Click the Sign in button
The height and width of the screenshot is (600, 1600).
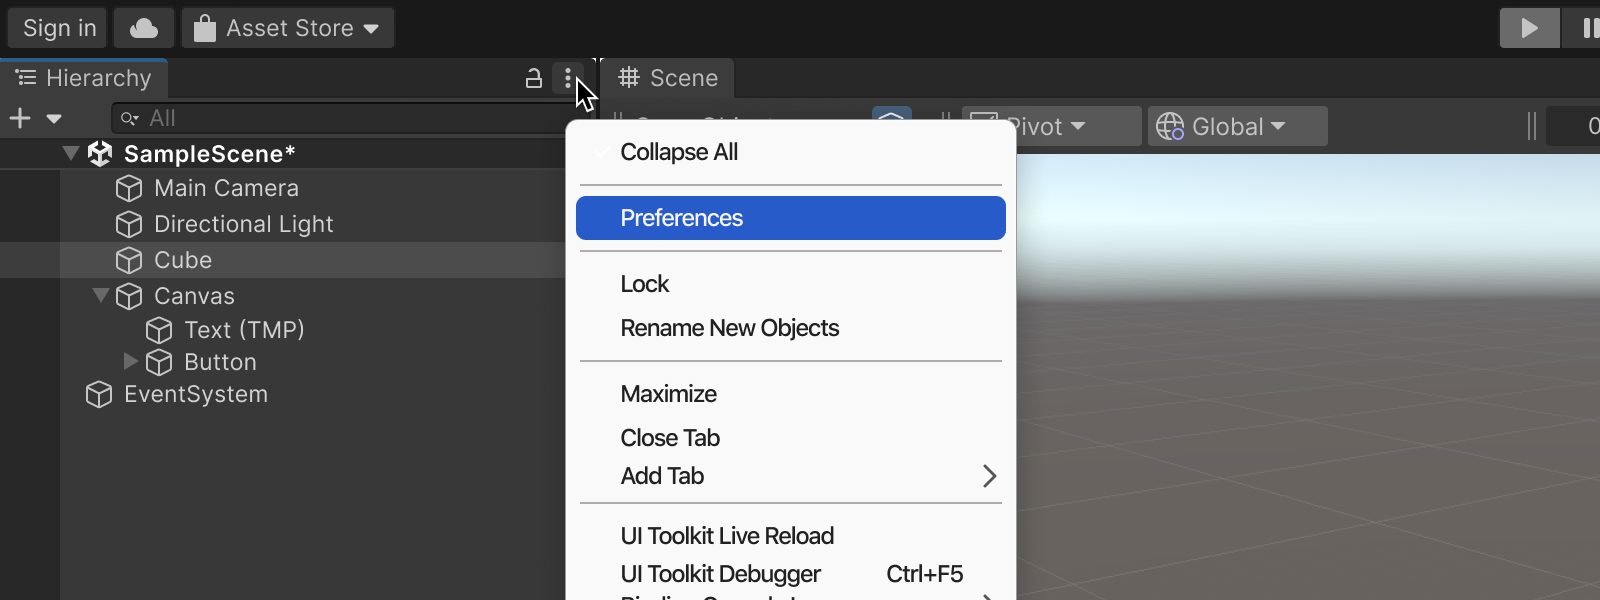click(x=59, y=28)
